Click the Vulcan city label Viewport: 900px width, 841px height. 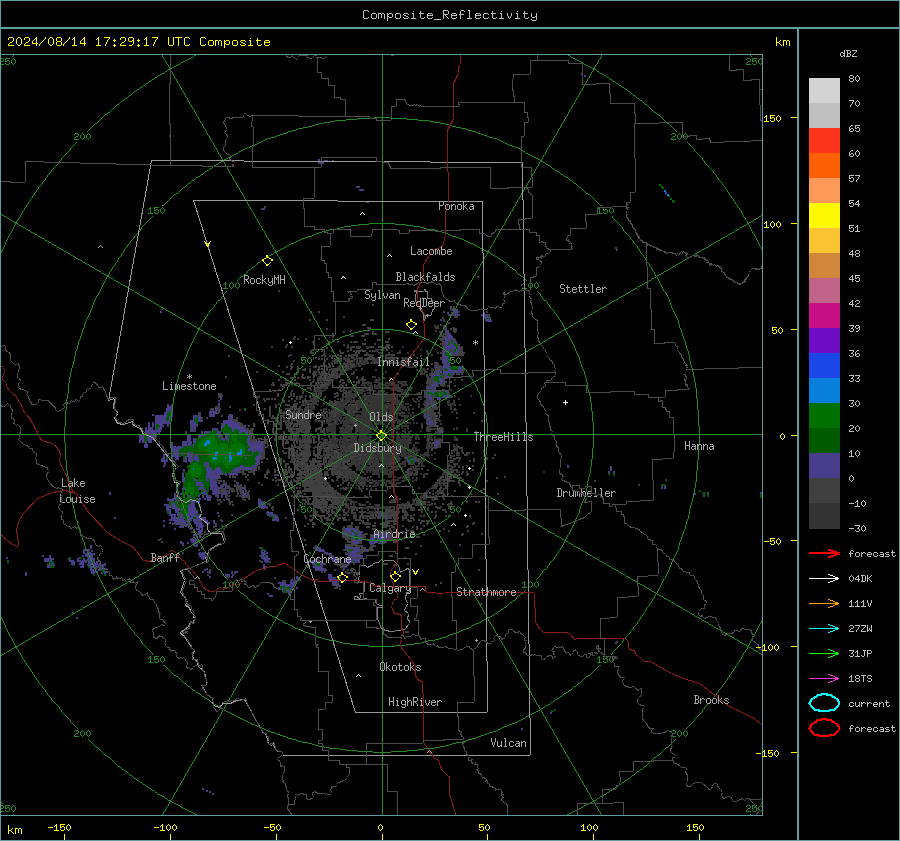(508, 743)
